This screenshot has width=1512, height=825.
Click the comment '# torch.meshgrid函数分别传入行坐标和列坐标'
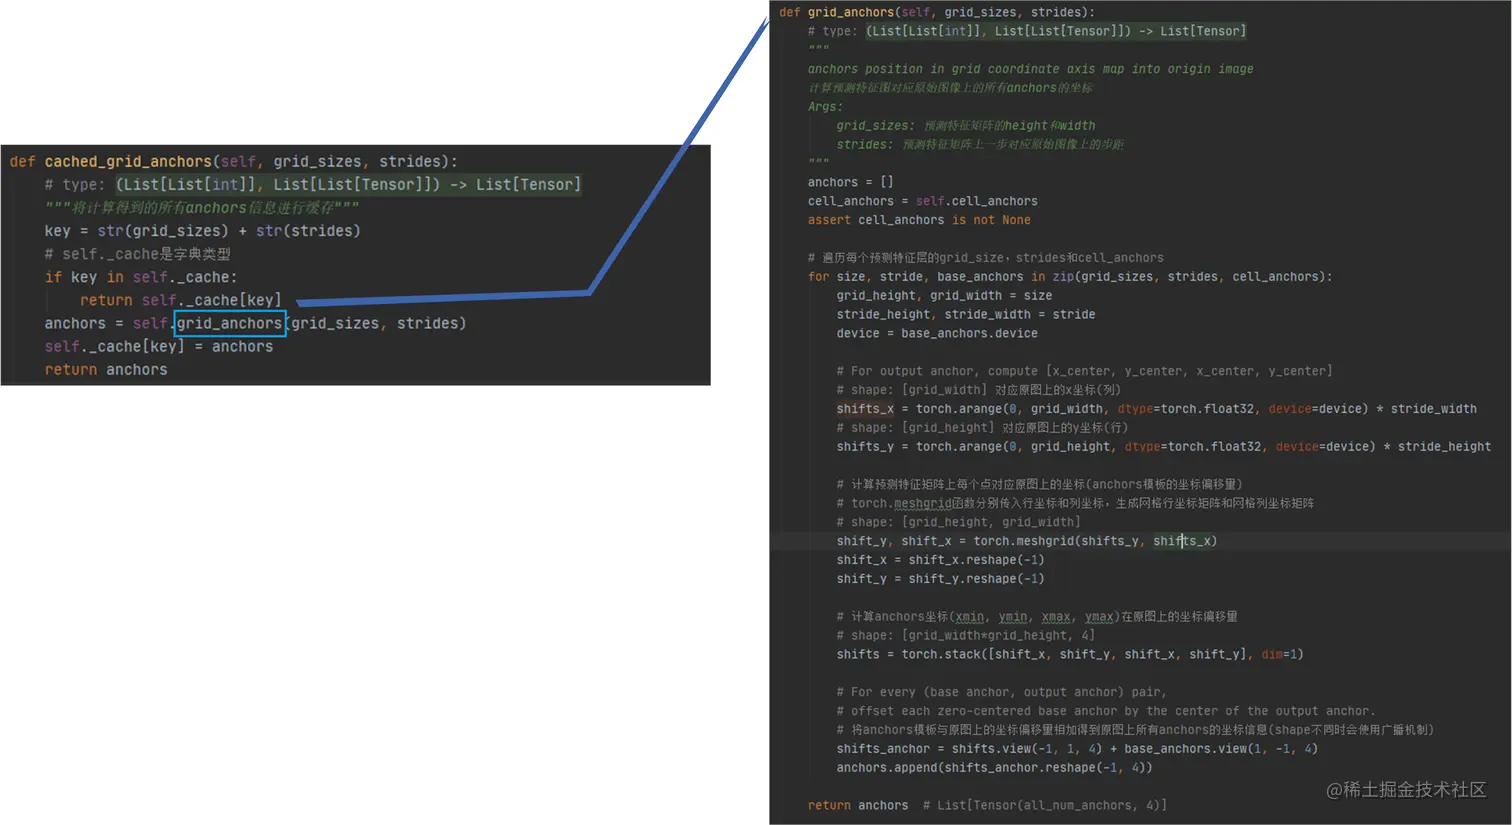[x=1076, y=503]
